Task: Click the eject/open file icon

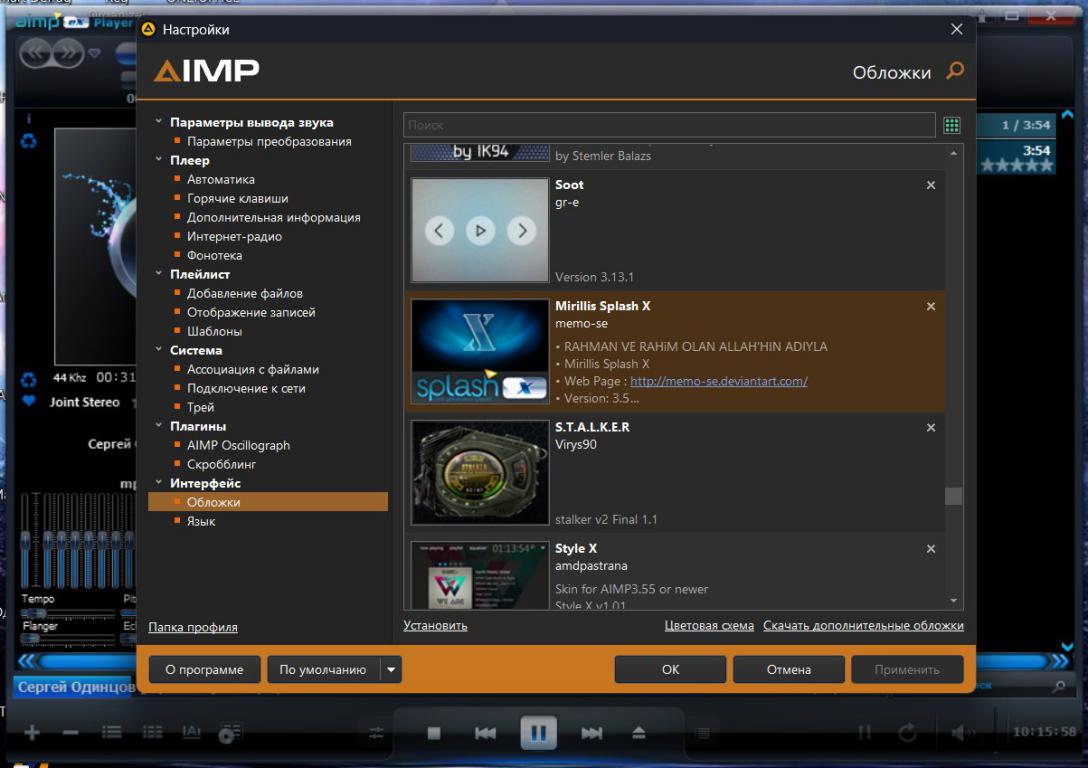Action: 639,733
